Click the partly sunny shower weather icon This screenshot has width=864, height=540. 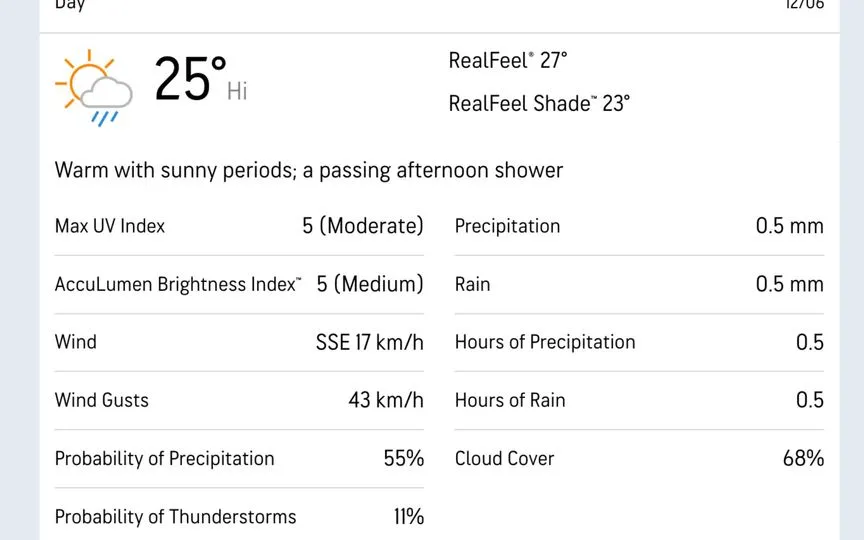(94, 88)
